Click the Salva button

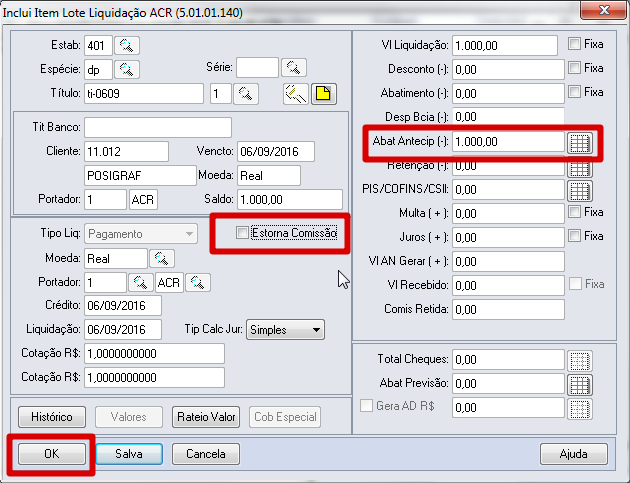click(129, 454)
